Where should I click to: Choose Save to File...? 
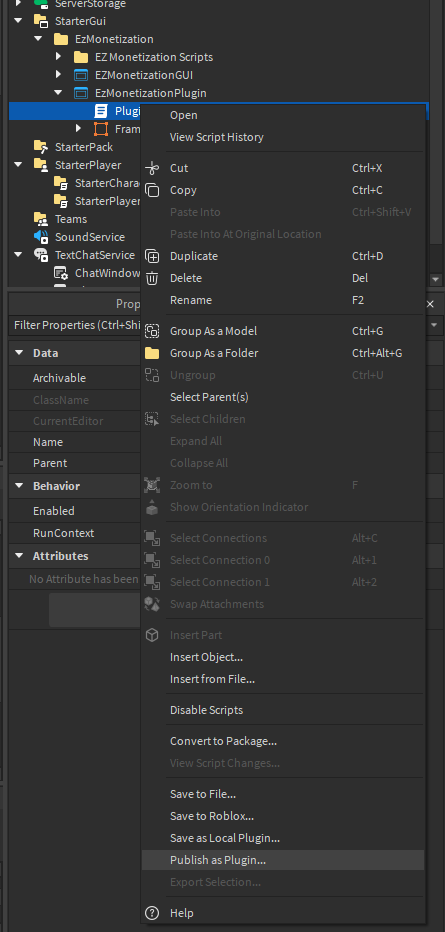(283, 794)
